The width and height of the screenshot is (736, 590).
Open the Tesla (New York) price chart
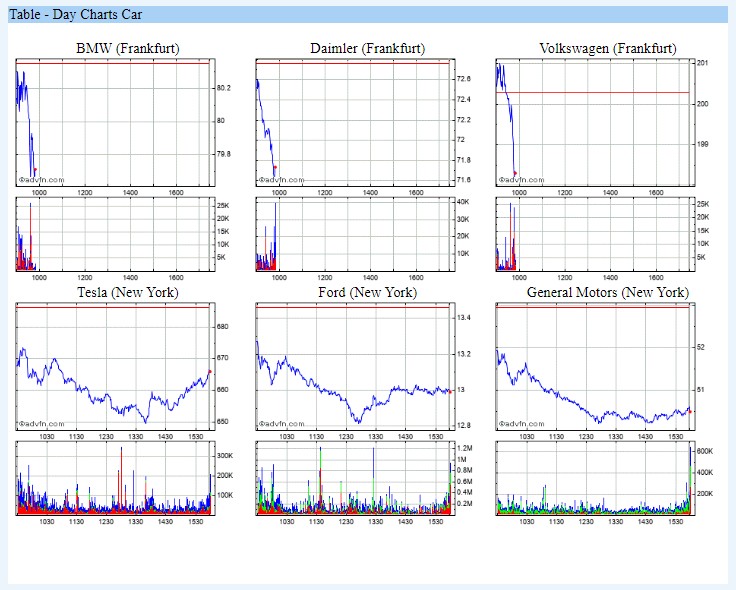(x=115, y=366)
